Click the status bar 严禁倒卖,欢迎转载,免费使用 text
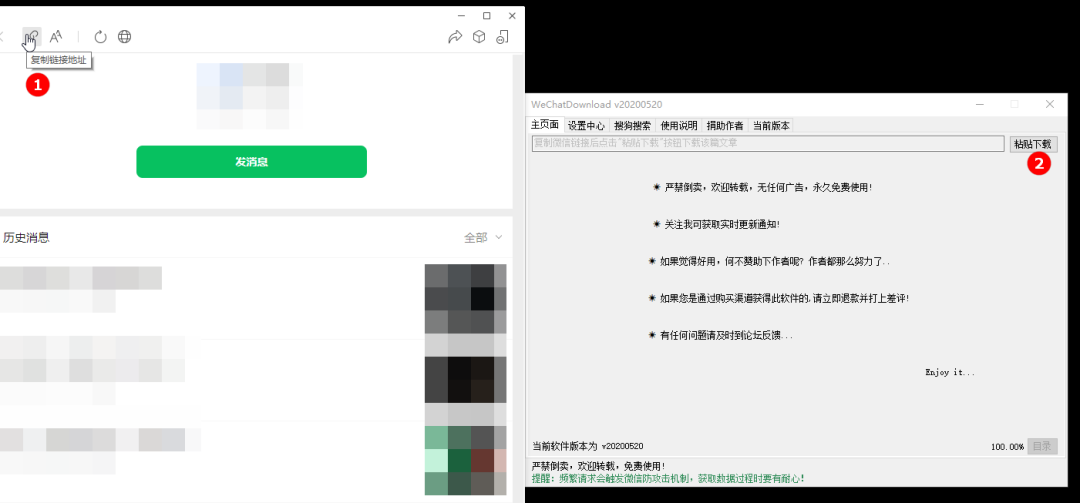Screen dimensions: 1080x503 point(599,466)
